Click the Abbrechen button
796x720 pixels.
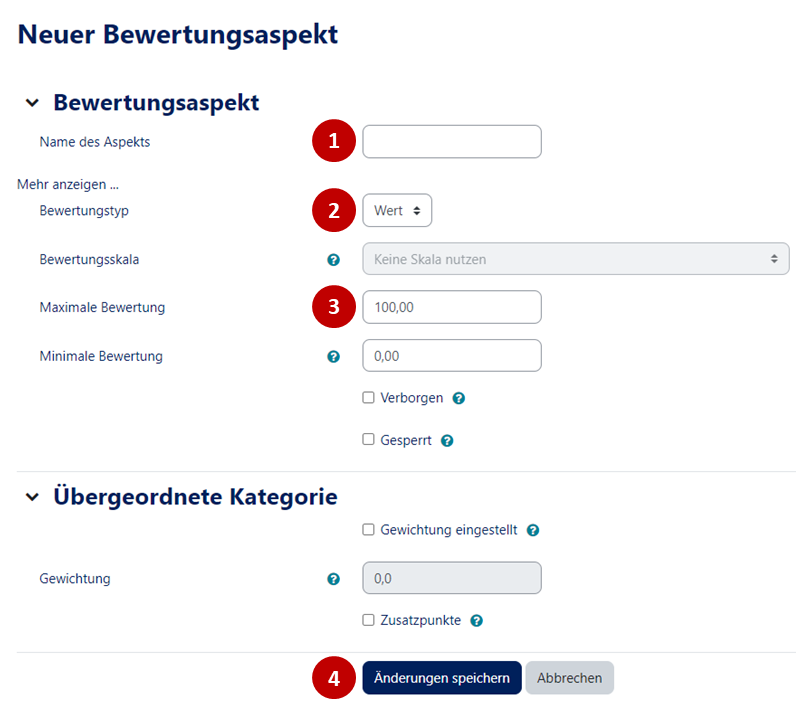[x=569, y=678]
